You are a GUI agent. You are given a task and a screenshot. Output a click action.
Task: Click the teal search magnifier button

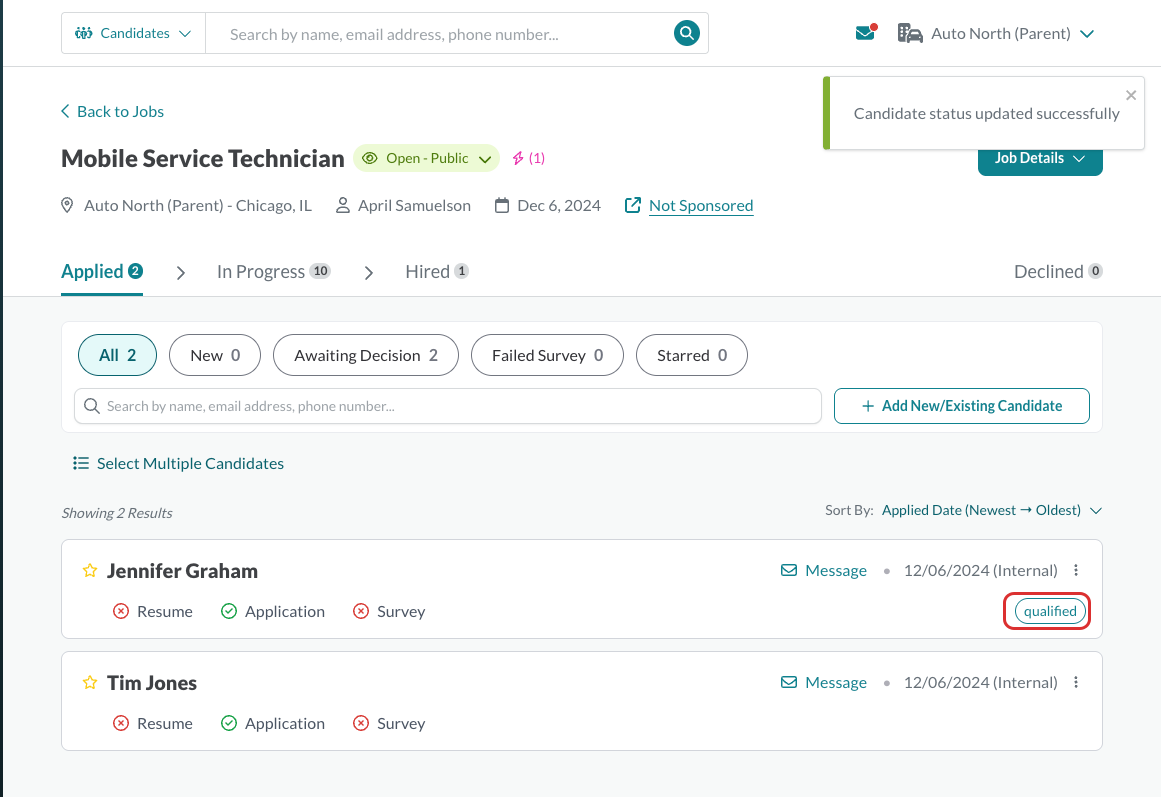[686, 33]
